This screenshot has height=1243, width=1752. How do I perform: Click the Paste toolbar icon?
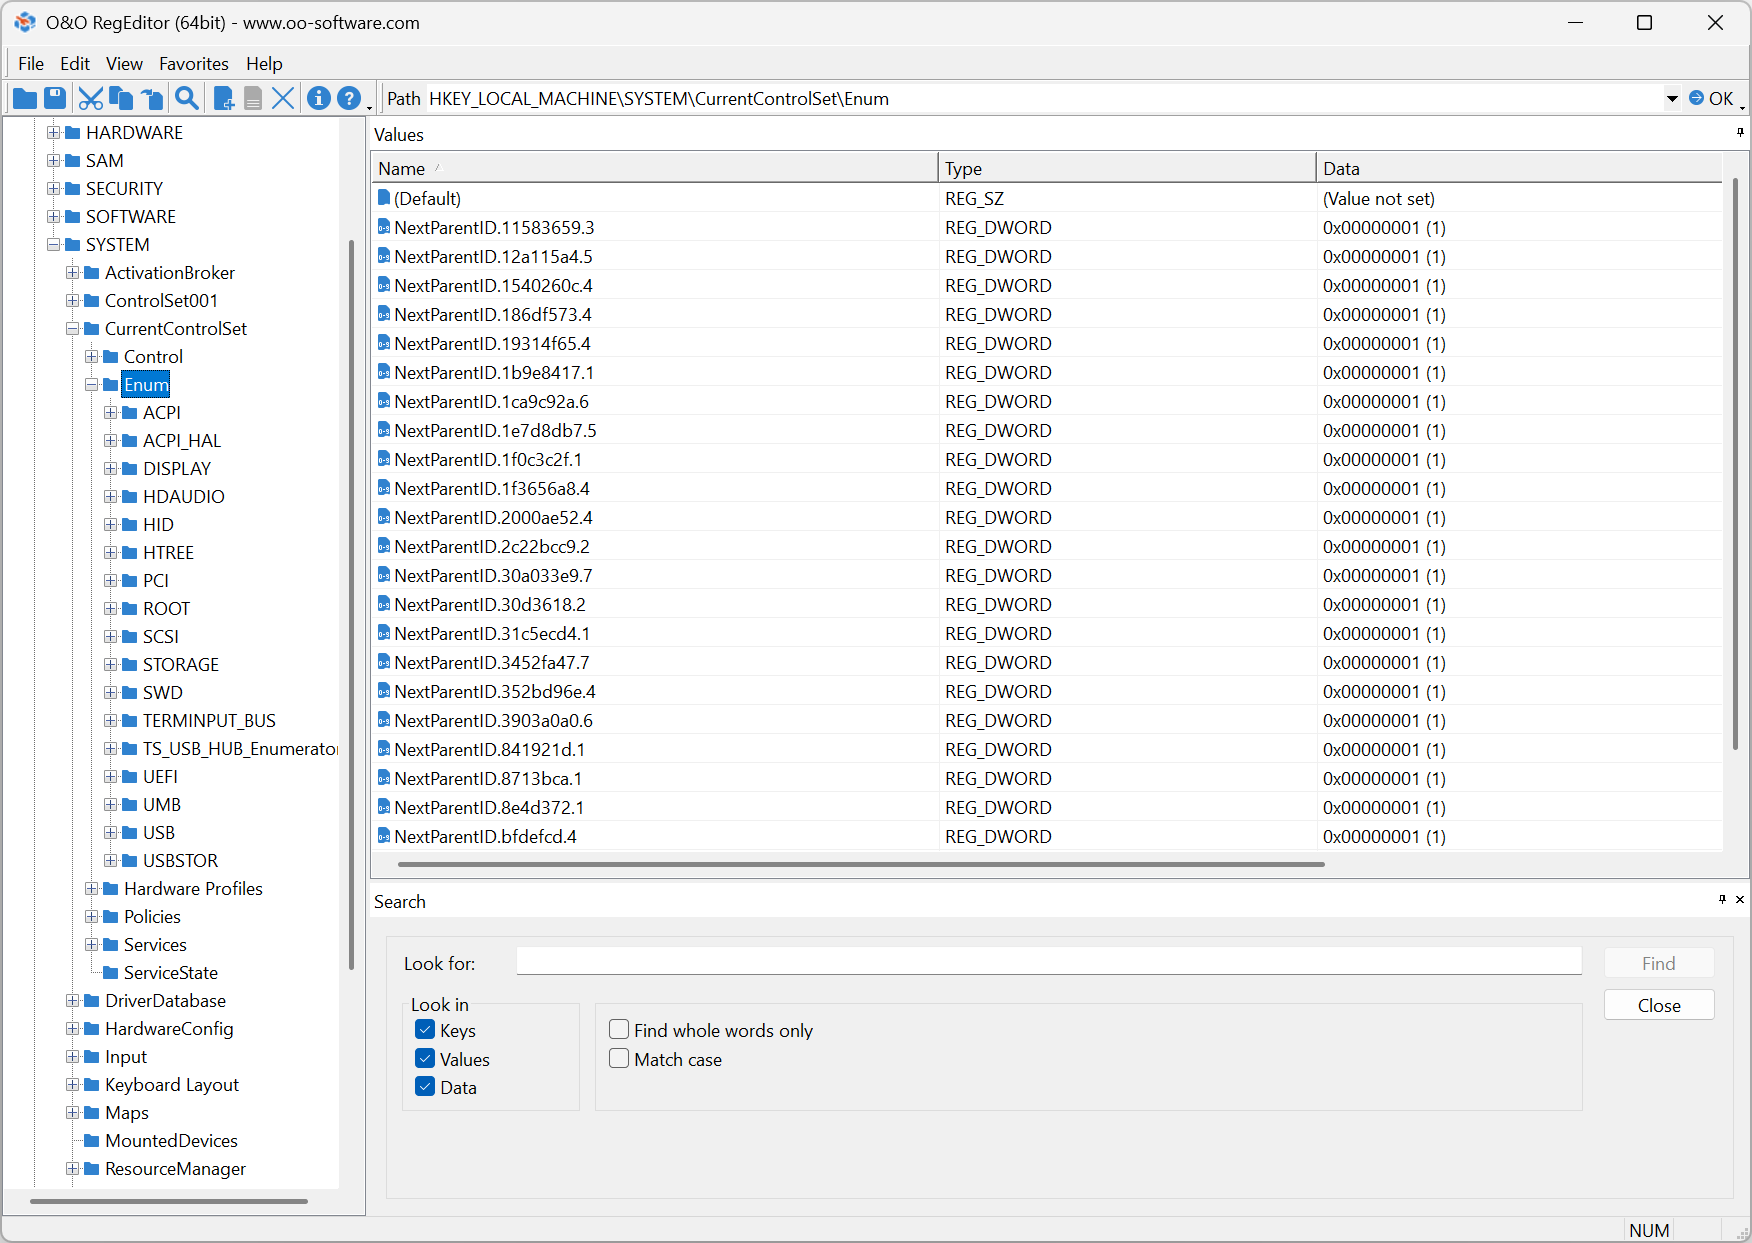[x=152, y=98]
